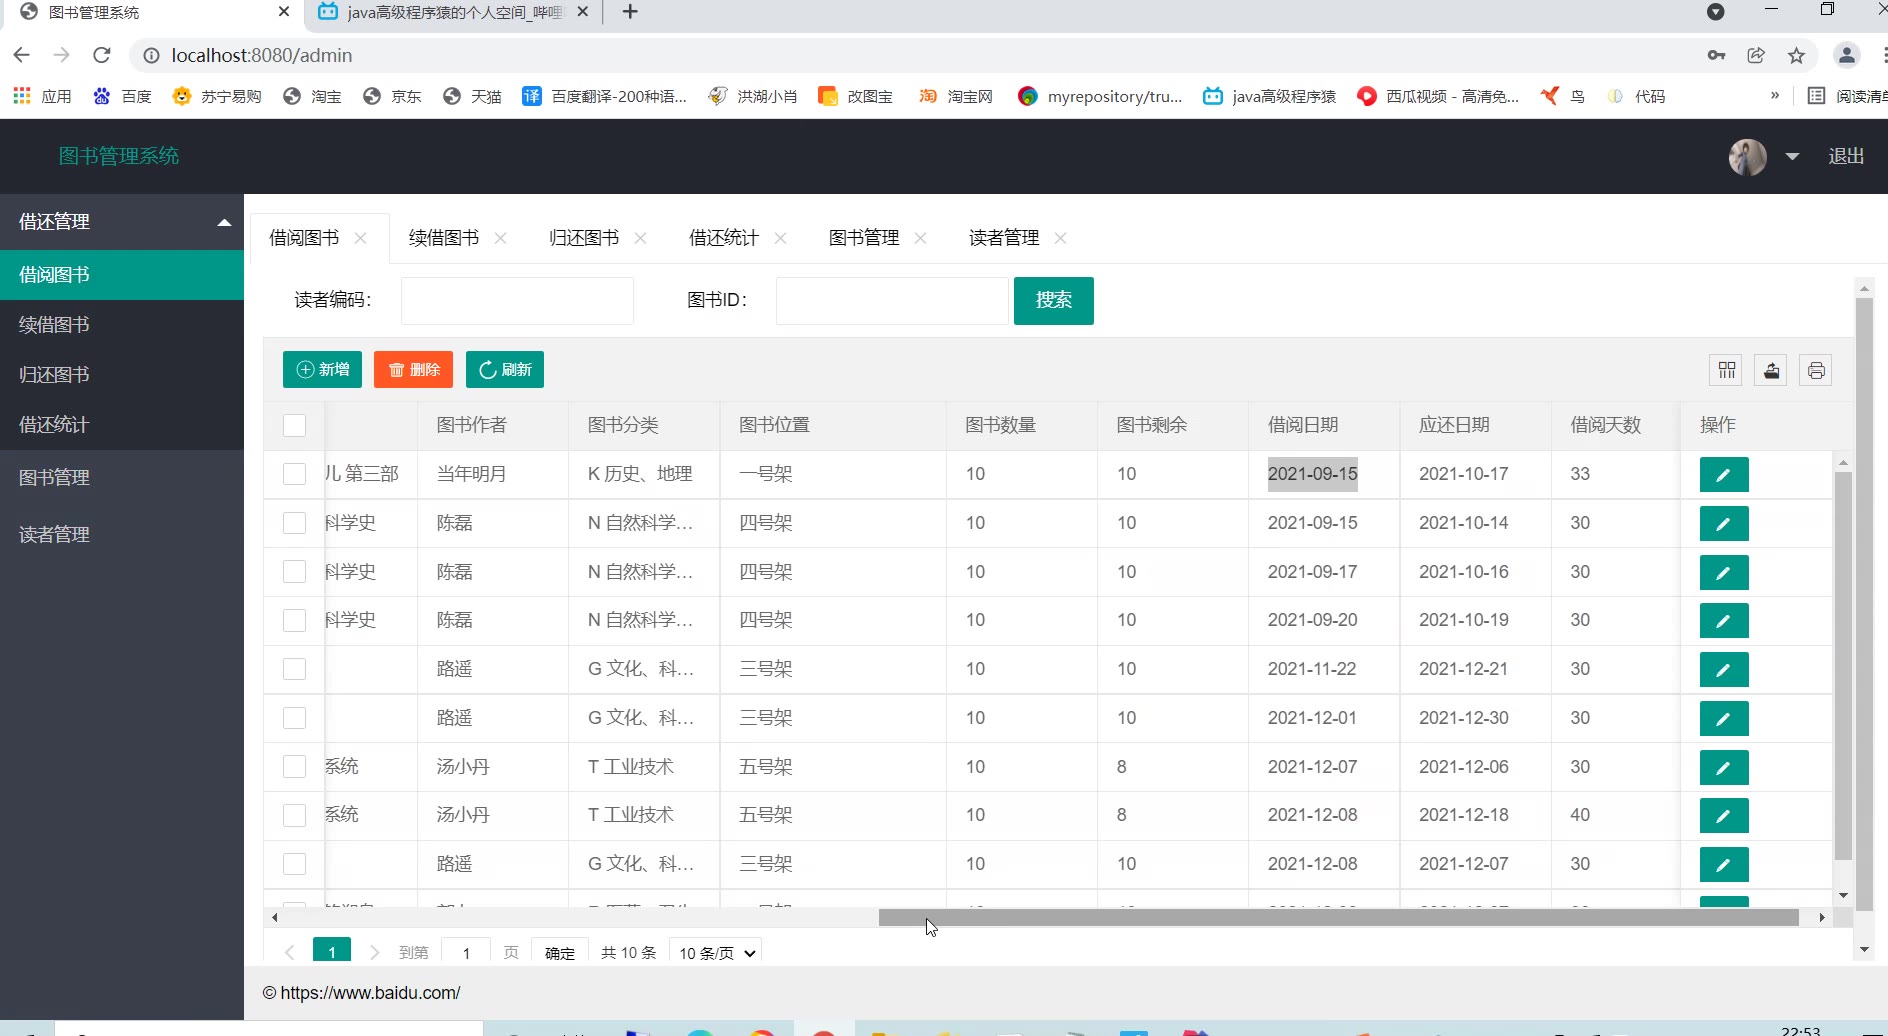Image resolution: width=1888 pixels, height=1036 pixels.
Task: Click edit pencil for 2021-09-20 borrow row
Action: (x=1723, y=621)
